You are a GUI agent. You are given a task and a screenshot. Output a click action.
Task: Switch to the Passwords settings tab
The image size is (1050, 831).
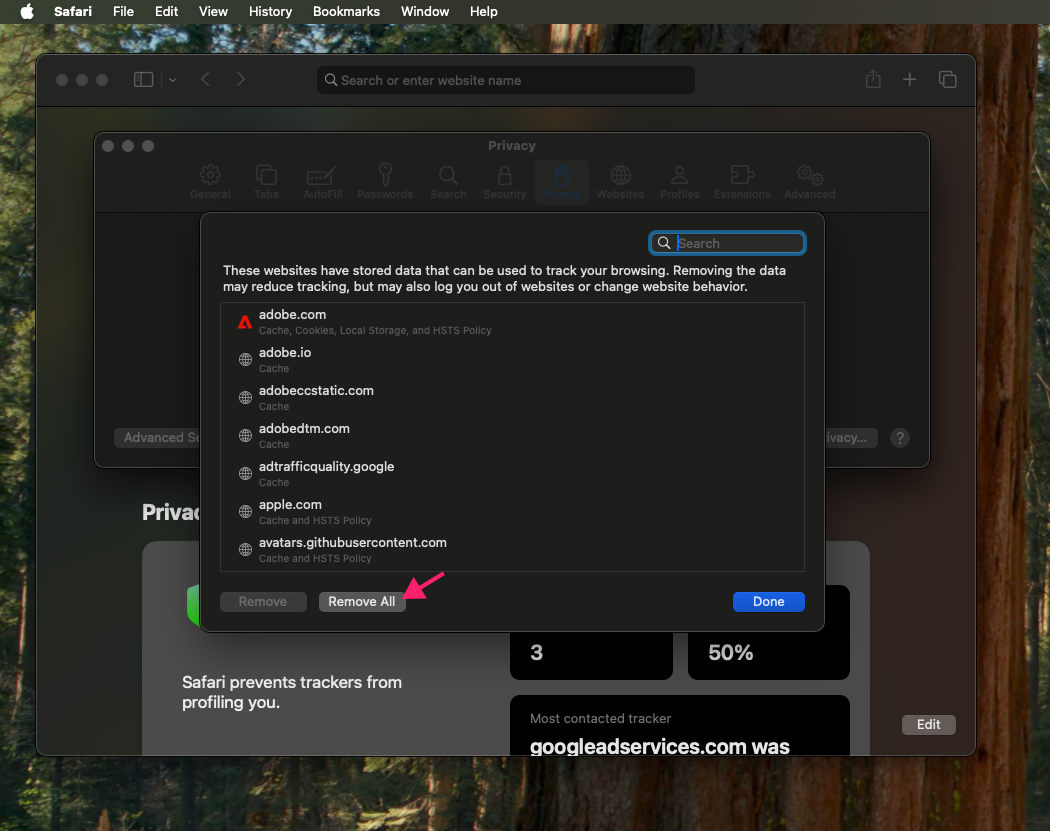click(385, 182)
